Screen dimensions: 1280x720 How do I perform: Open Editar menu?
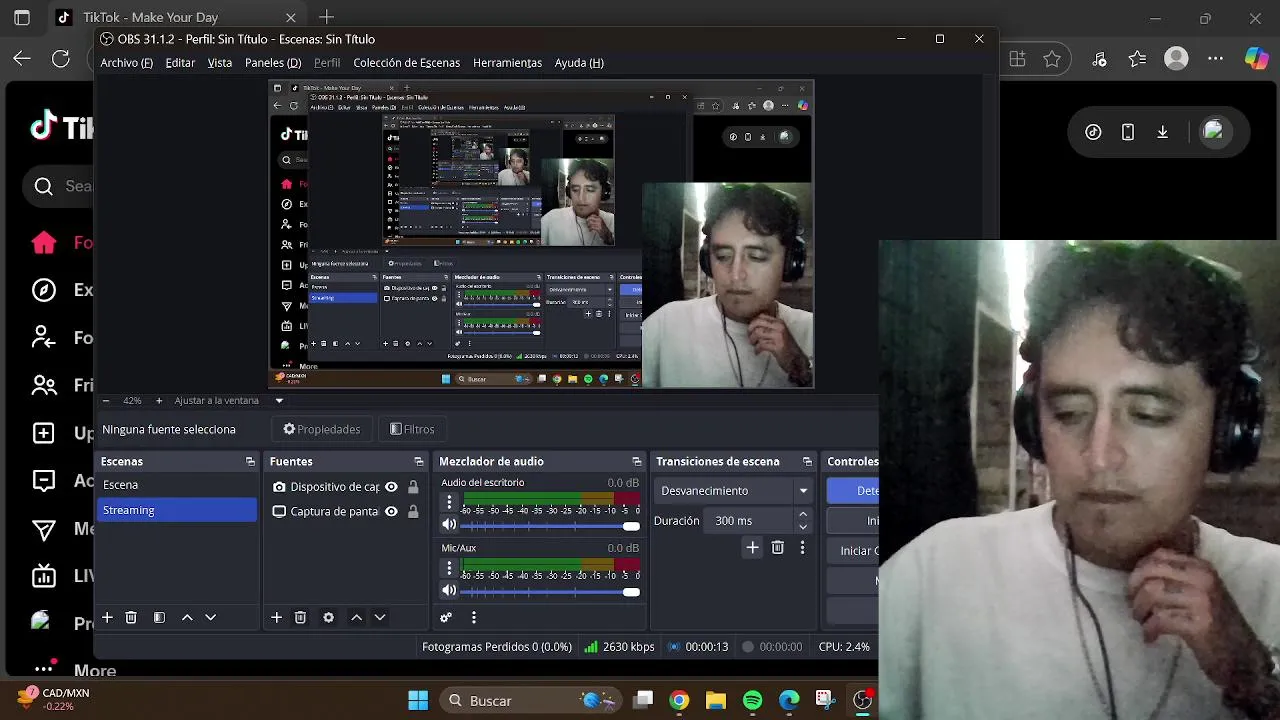180,63
